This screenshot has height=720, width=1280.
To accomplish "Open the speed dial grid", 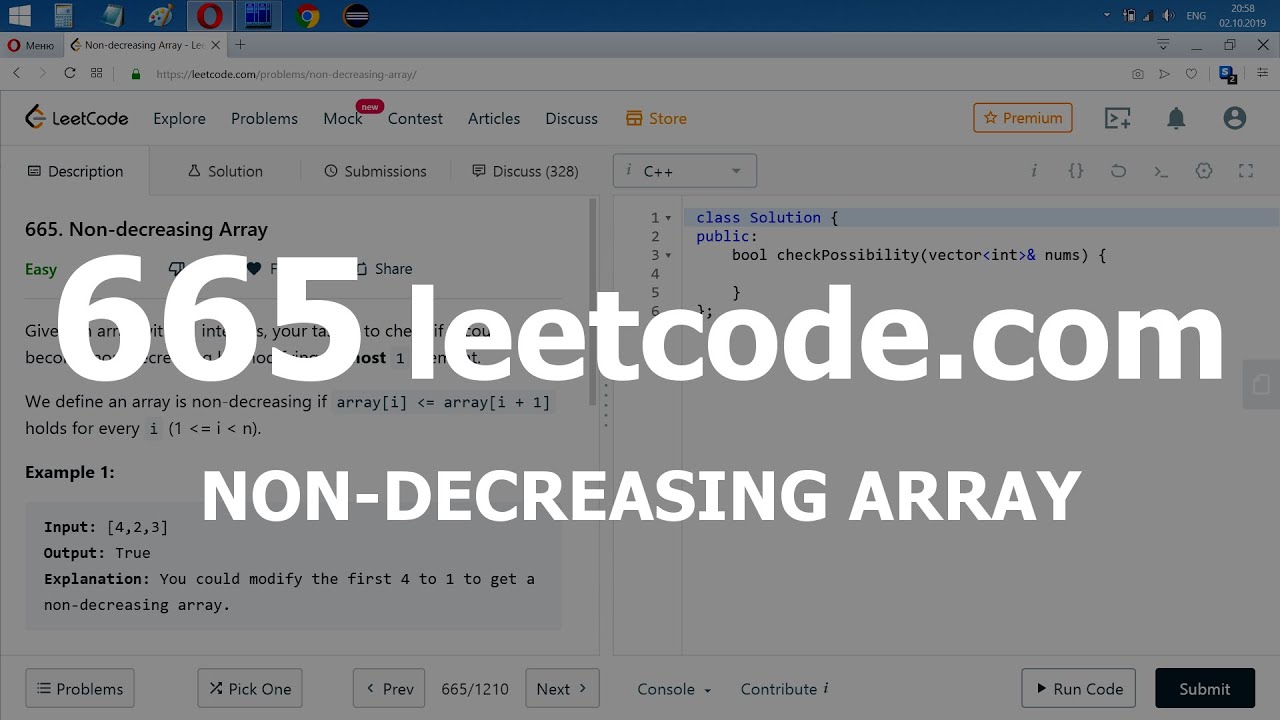I will [97, 73].
